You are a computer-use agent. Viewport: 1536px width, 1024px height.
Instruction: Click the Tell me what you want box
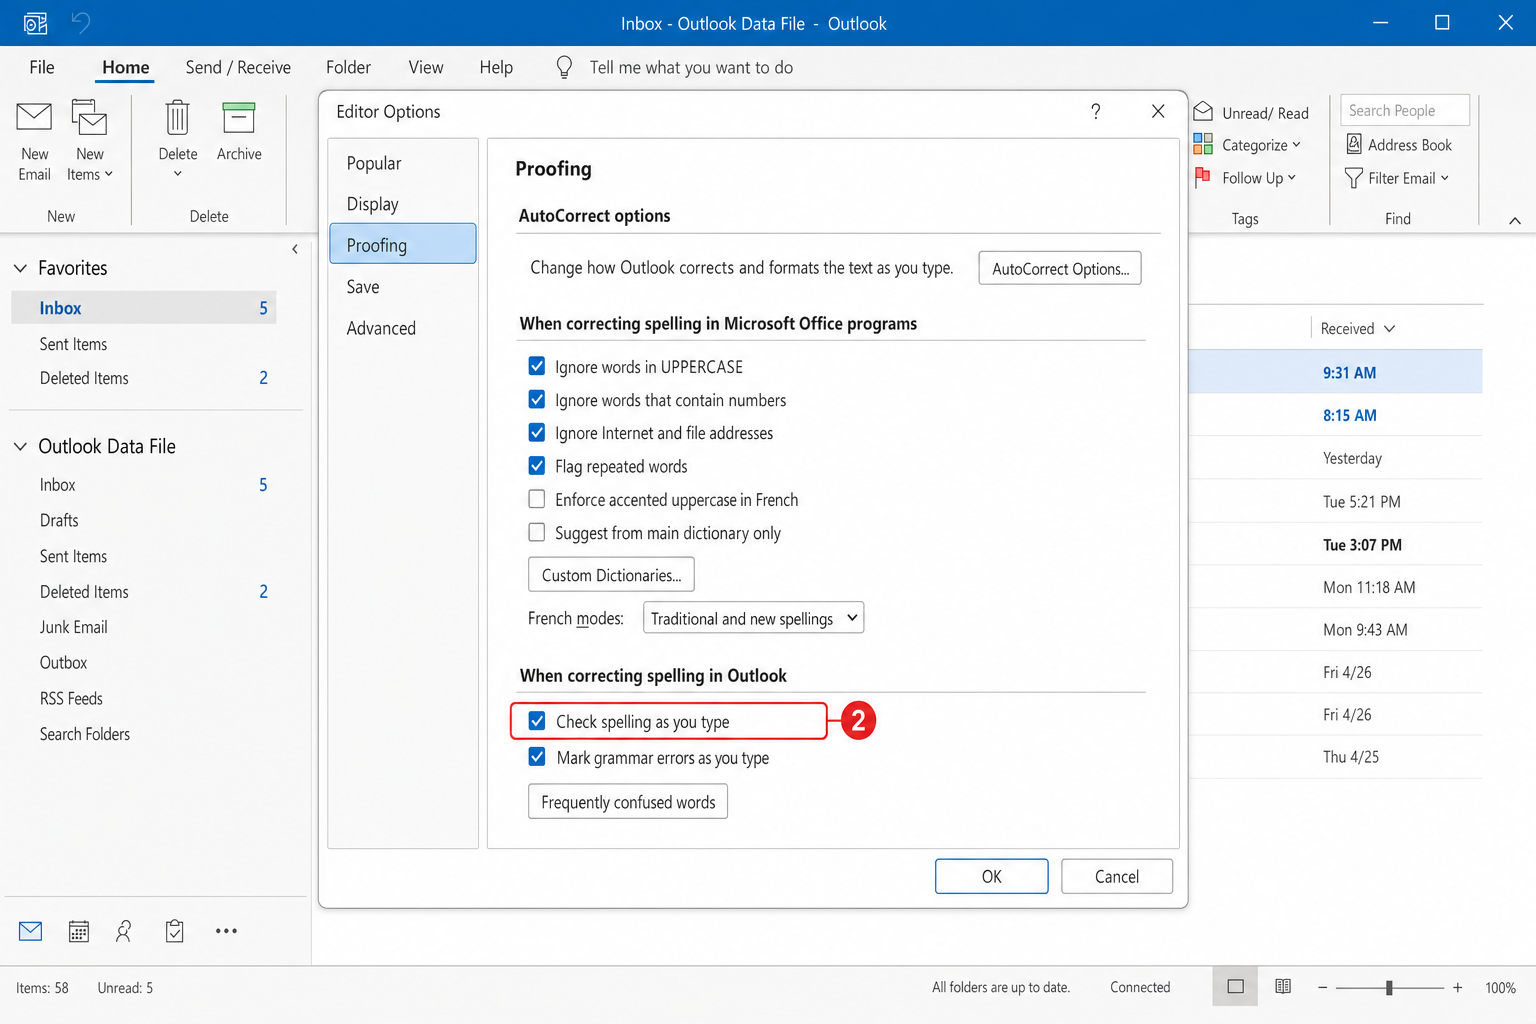coord(691,67)
